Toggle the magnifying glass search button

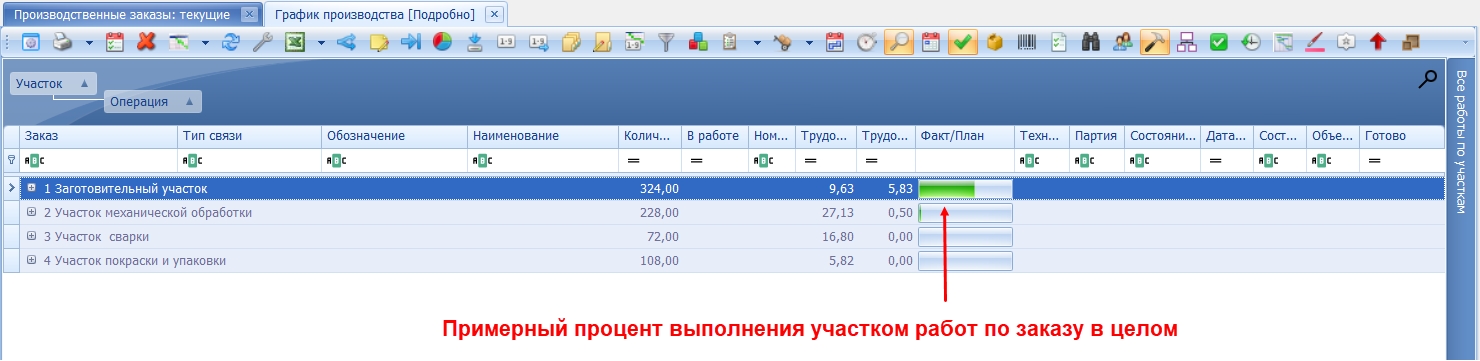point(898,42)
